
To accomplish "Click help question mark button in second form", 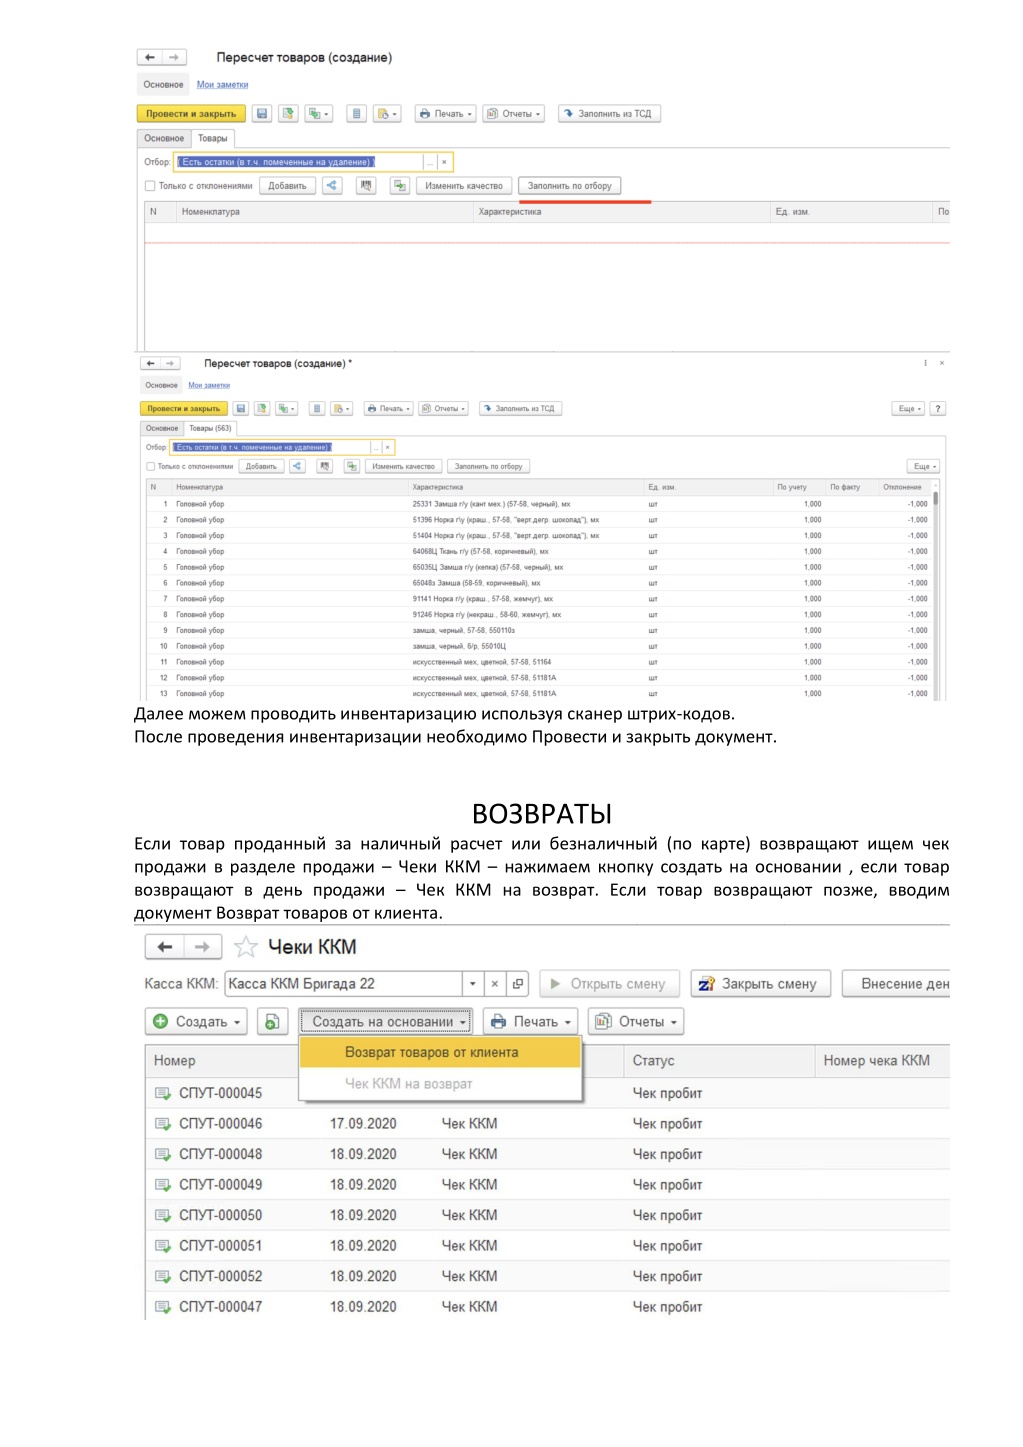I will (x=938, y=408).
